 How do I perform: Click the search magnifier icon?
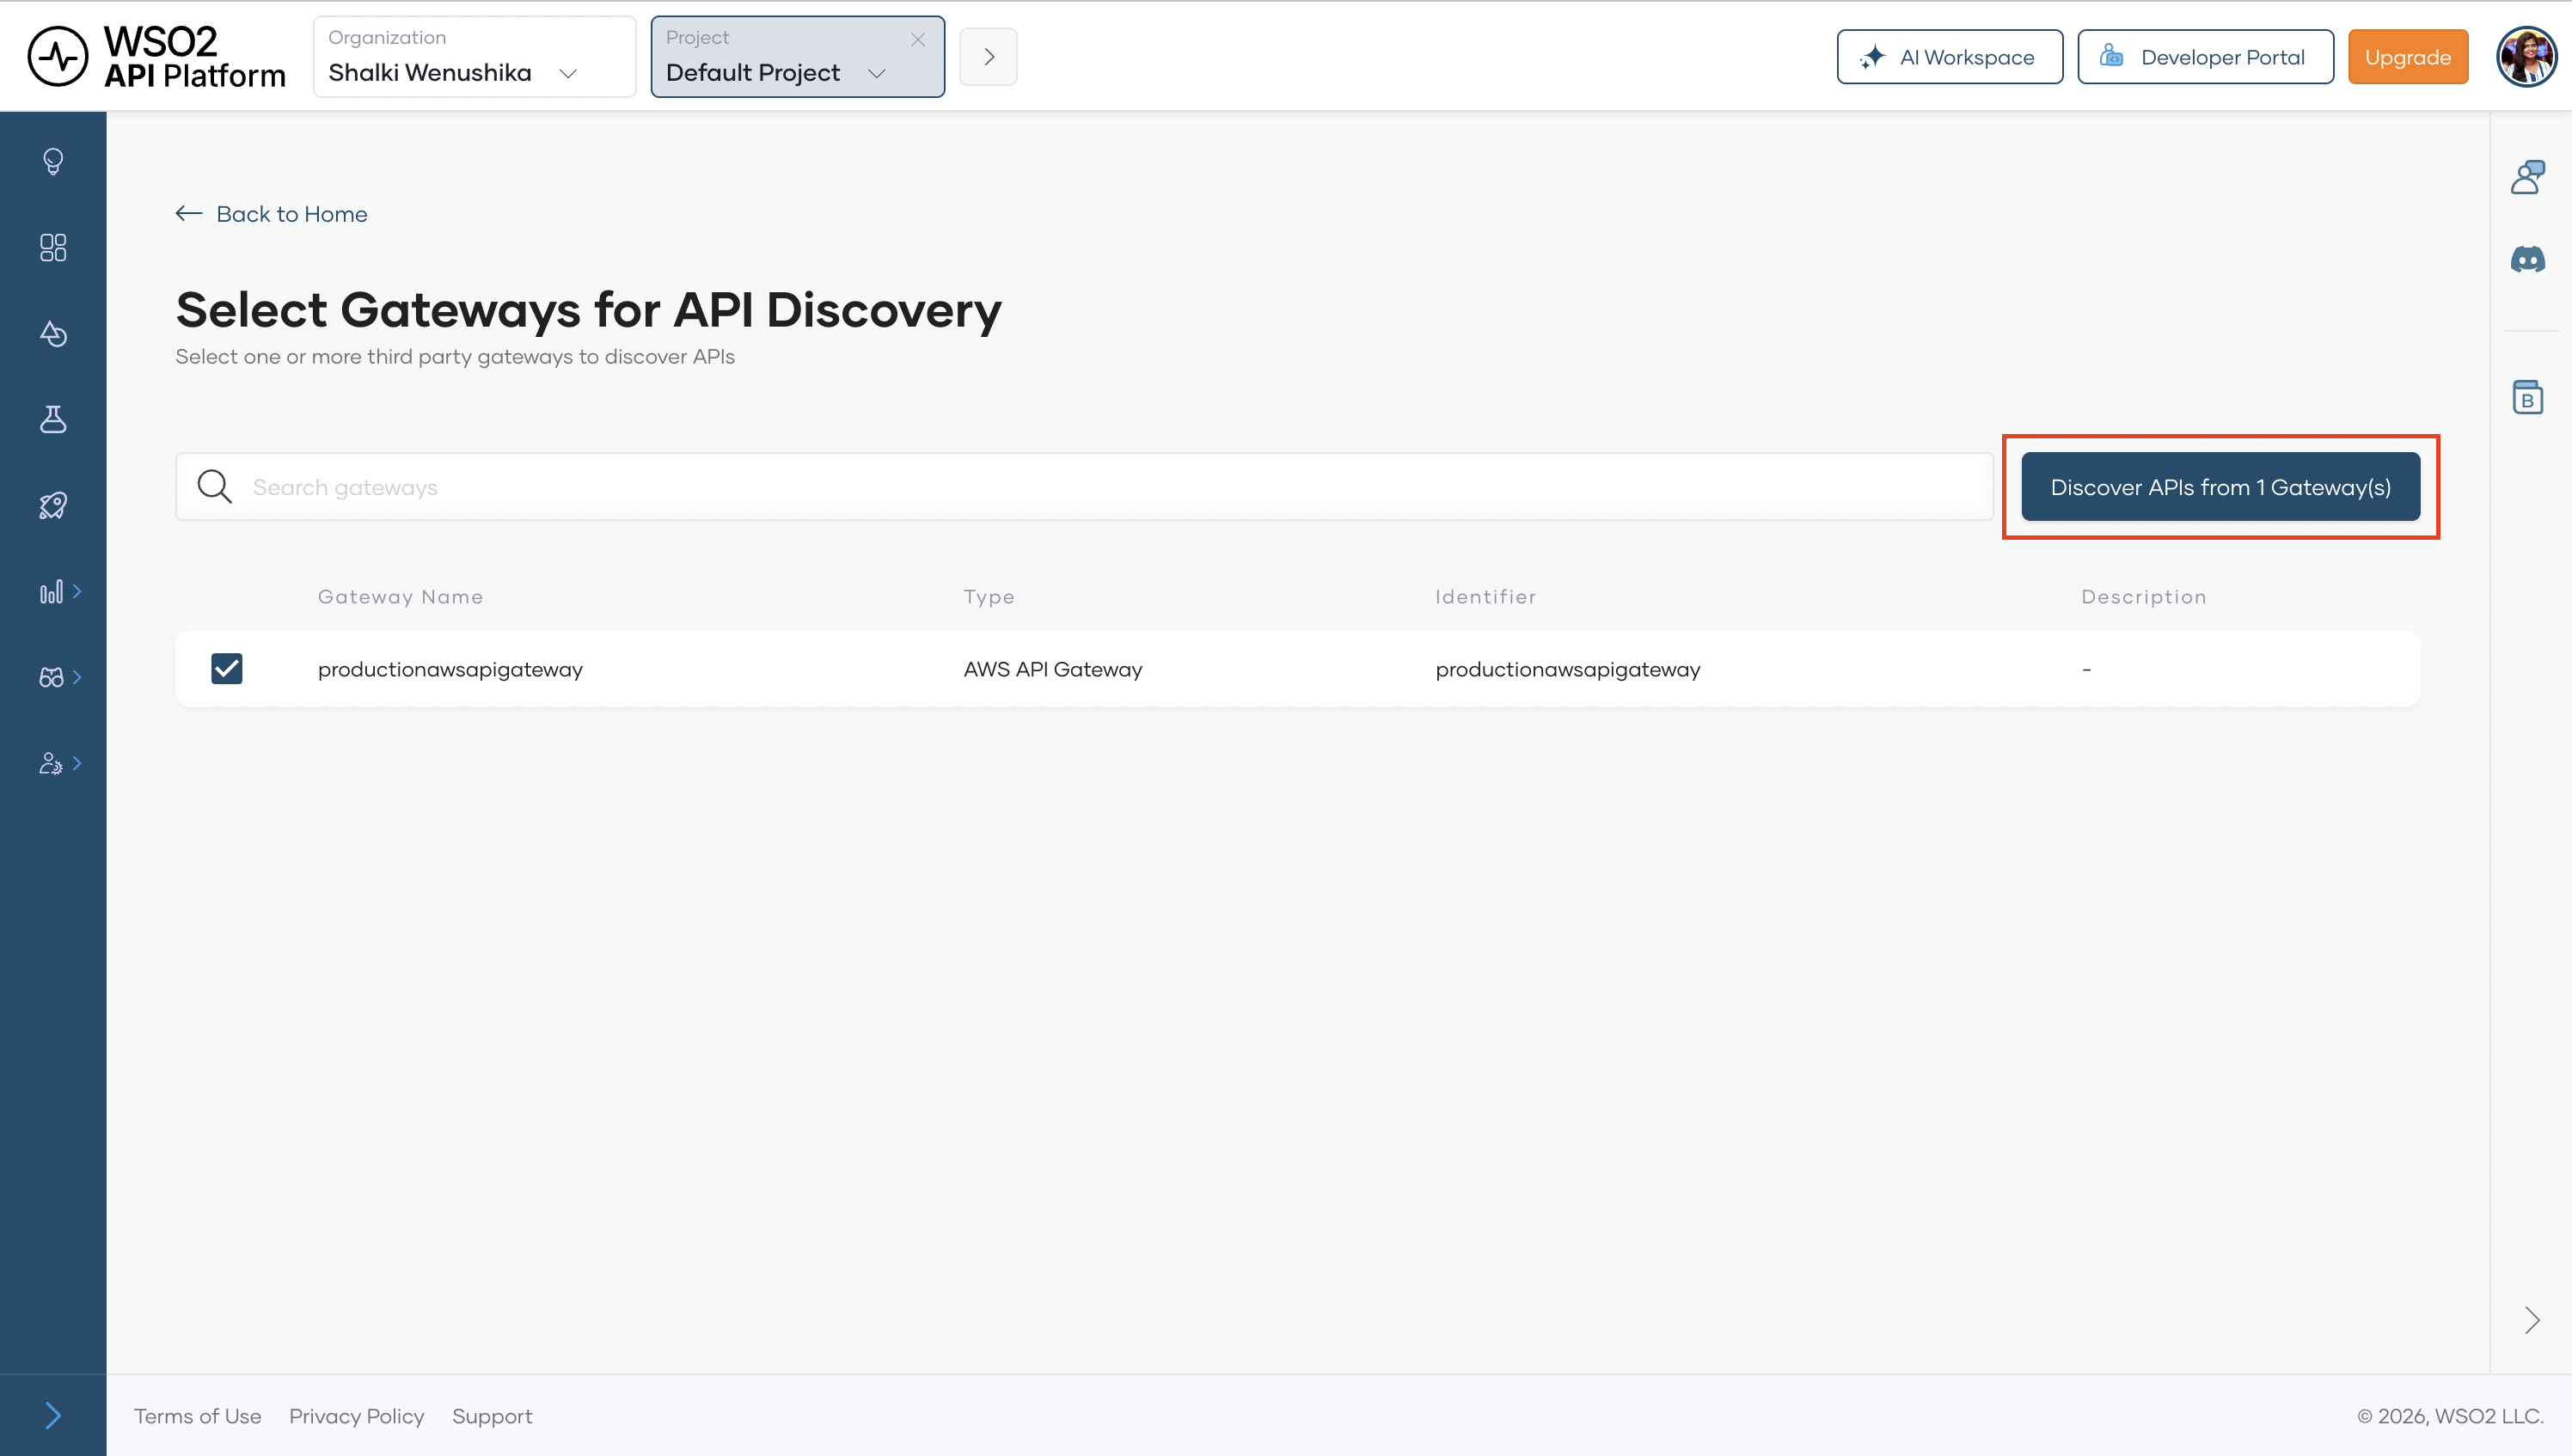point(214,487)
